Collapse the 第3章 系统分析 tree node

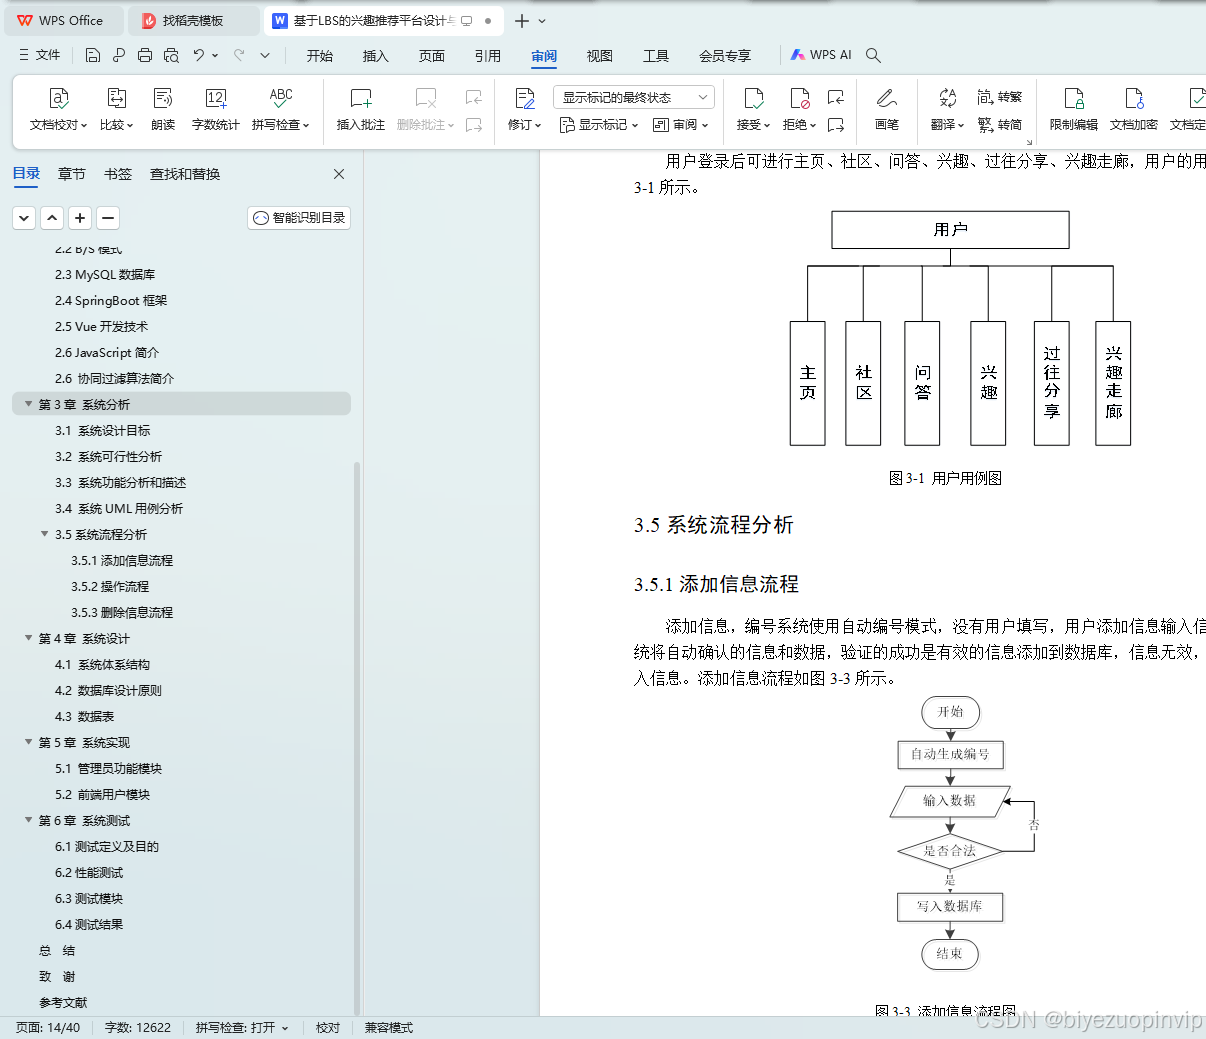(x=28, y=404)
